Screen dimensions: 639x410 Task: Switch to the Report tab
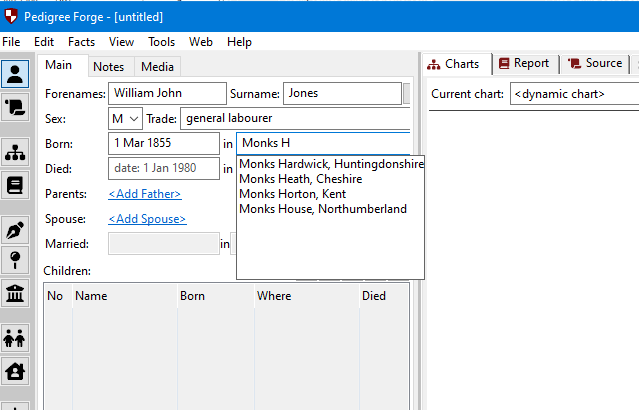coord(523,63)
